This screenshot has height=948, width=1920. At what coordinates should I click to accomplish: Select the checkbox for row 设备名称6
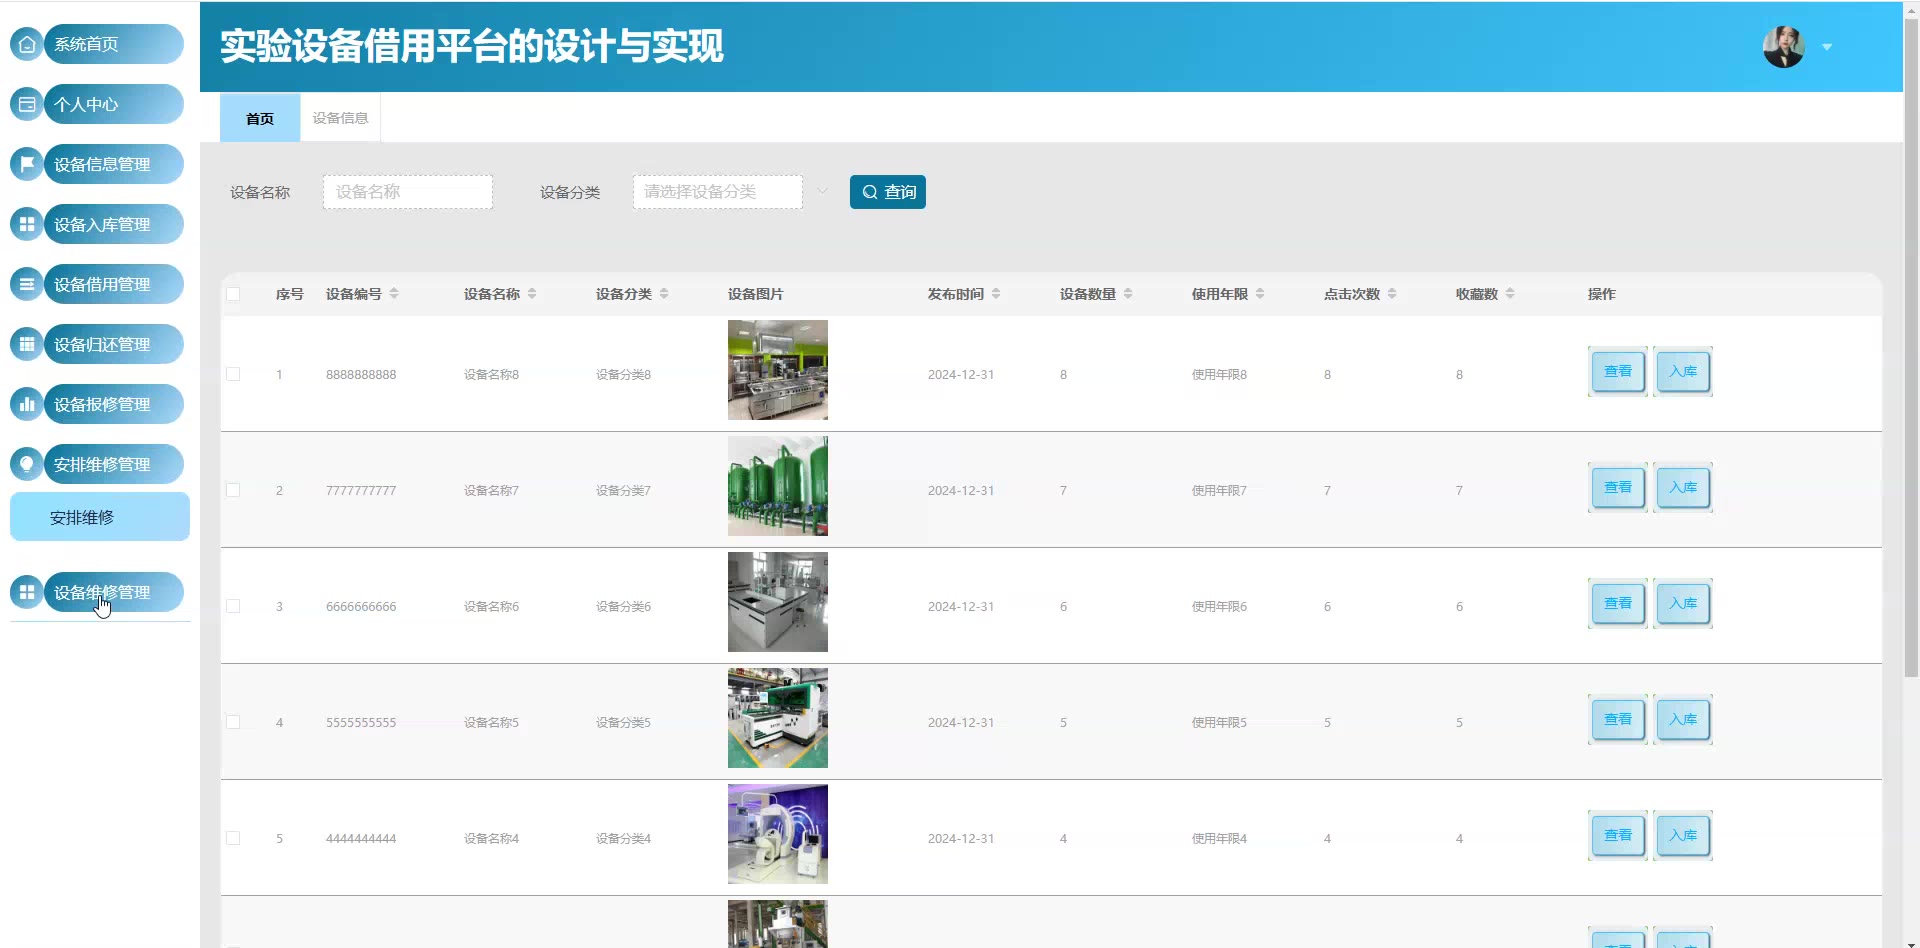coord(233,606)
